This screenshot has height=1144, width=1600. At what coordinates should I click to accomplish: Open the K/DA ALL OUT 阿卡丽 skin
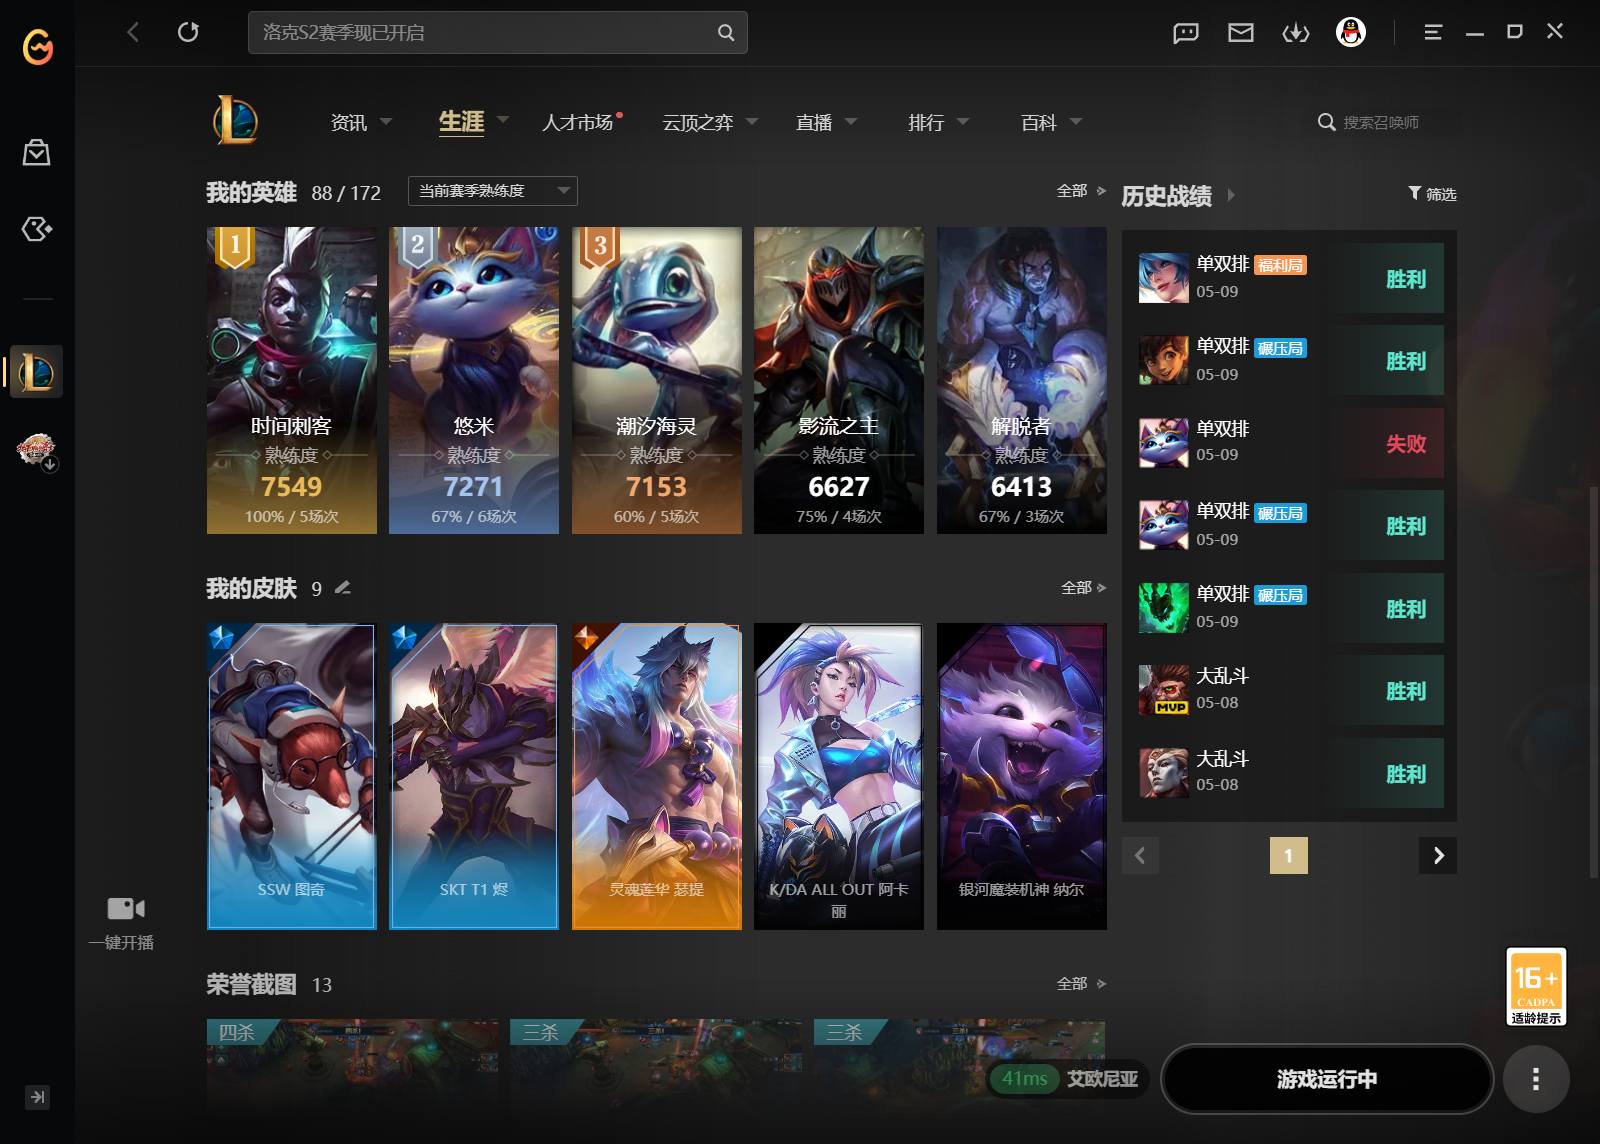pyautogui.click(x=839, y=776)
